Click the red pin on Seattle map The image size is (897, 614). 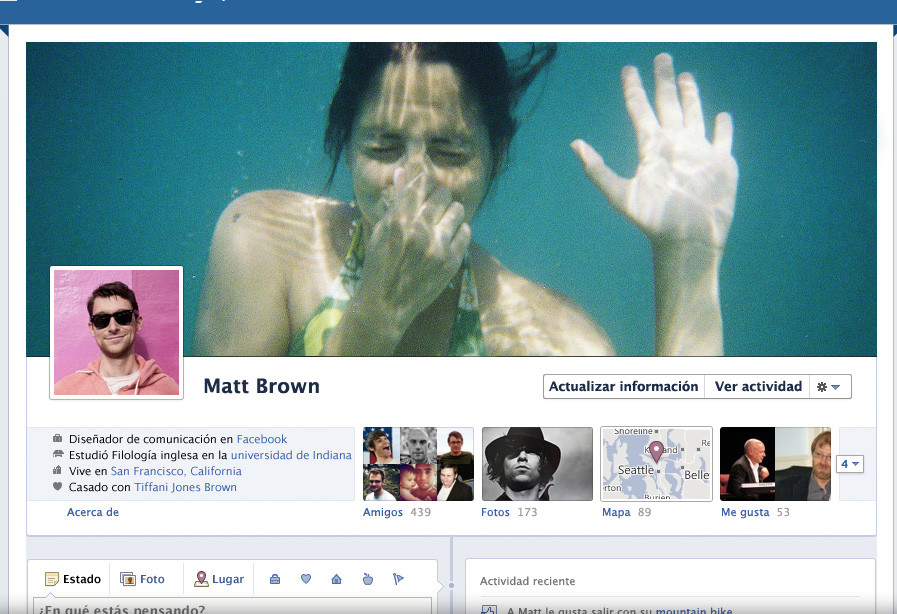[x=656, y=451]
